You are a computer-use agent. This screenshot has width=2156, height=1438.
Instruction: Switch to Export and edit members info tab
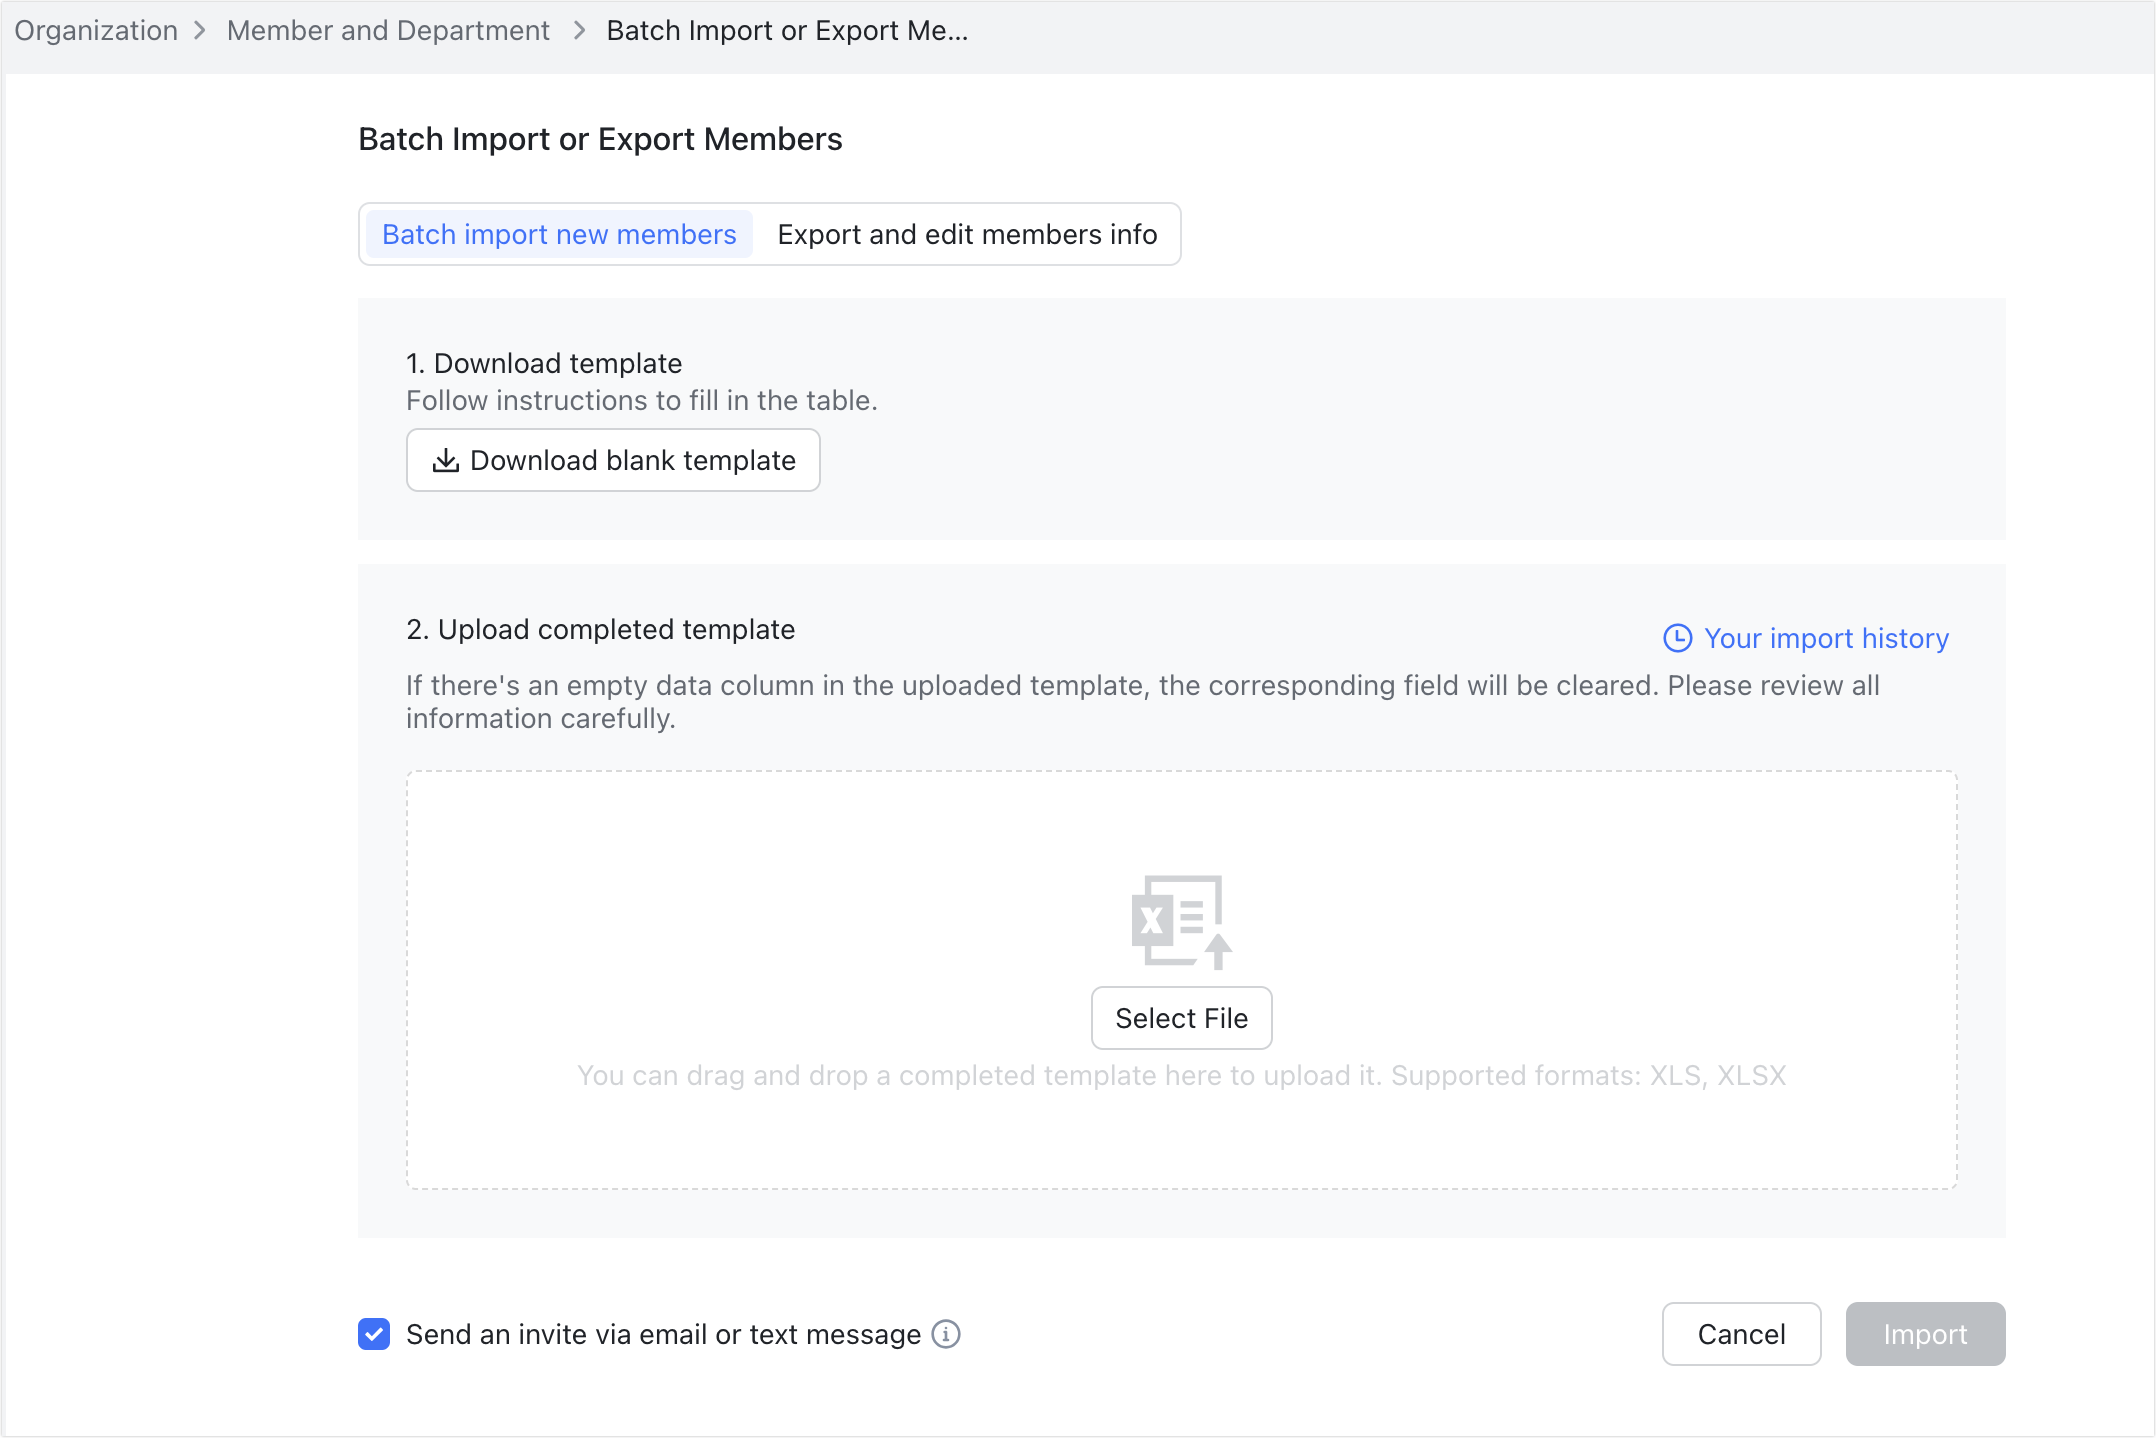(967, 234)
